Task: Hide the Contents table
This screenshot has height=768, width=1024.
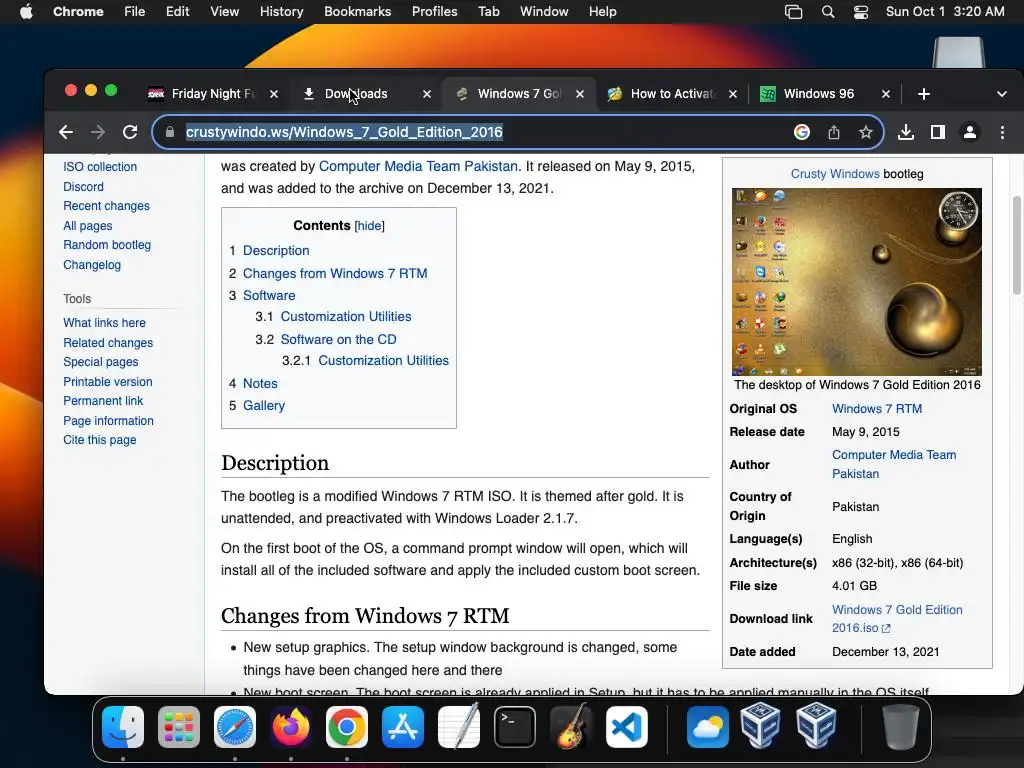Action: point(370,226)
